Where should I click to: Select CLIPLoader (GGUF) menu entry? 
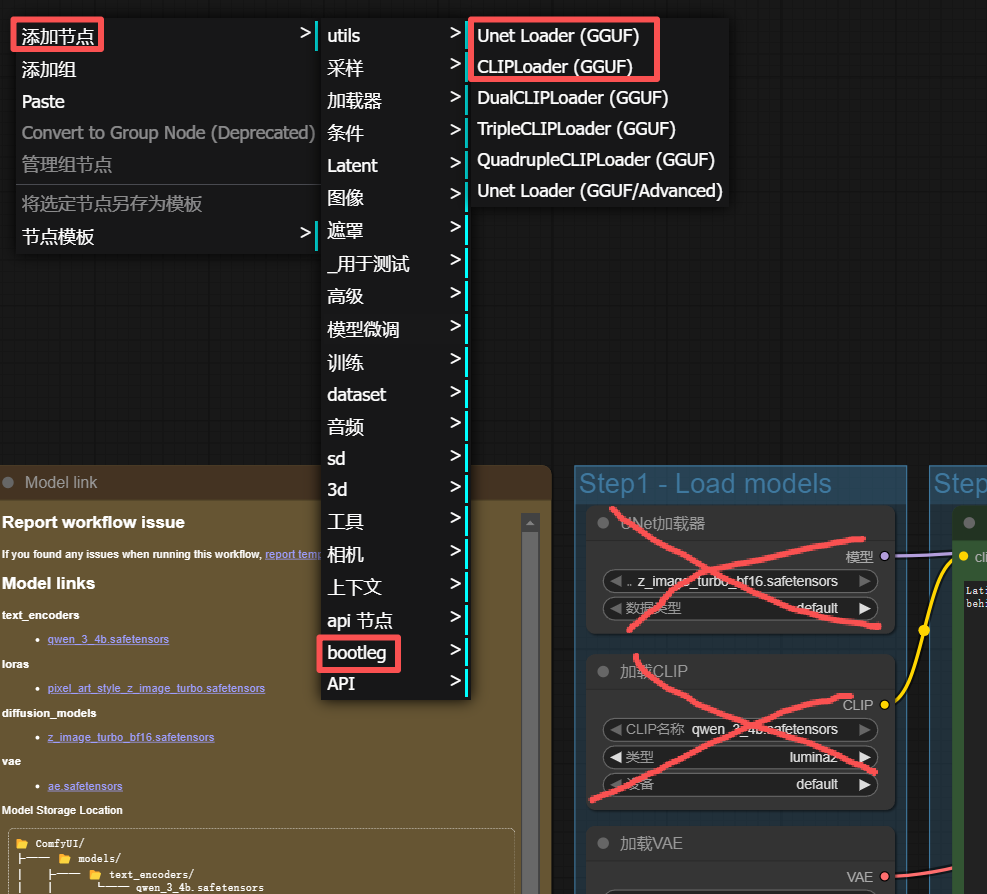pyautogui.click(x=554, y=67)
